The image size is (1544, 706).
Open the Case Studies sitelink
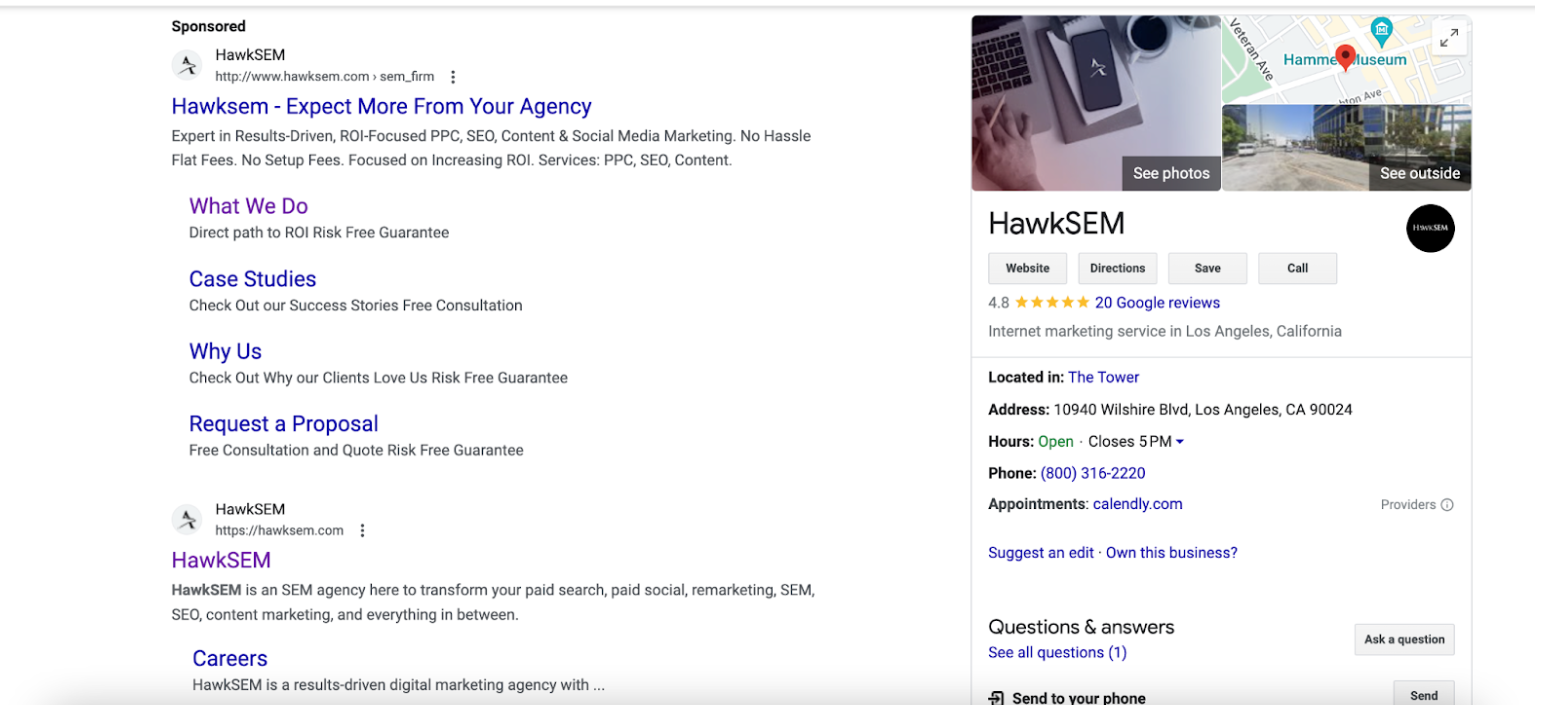click(x=252, y=279)
